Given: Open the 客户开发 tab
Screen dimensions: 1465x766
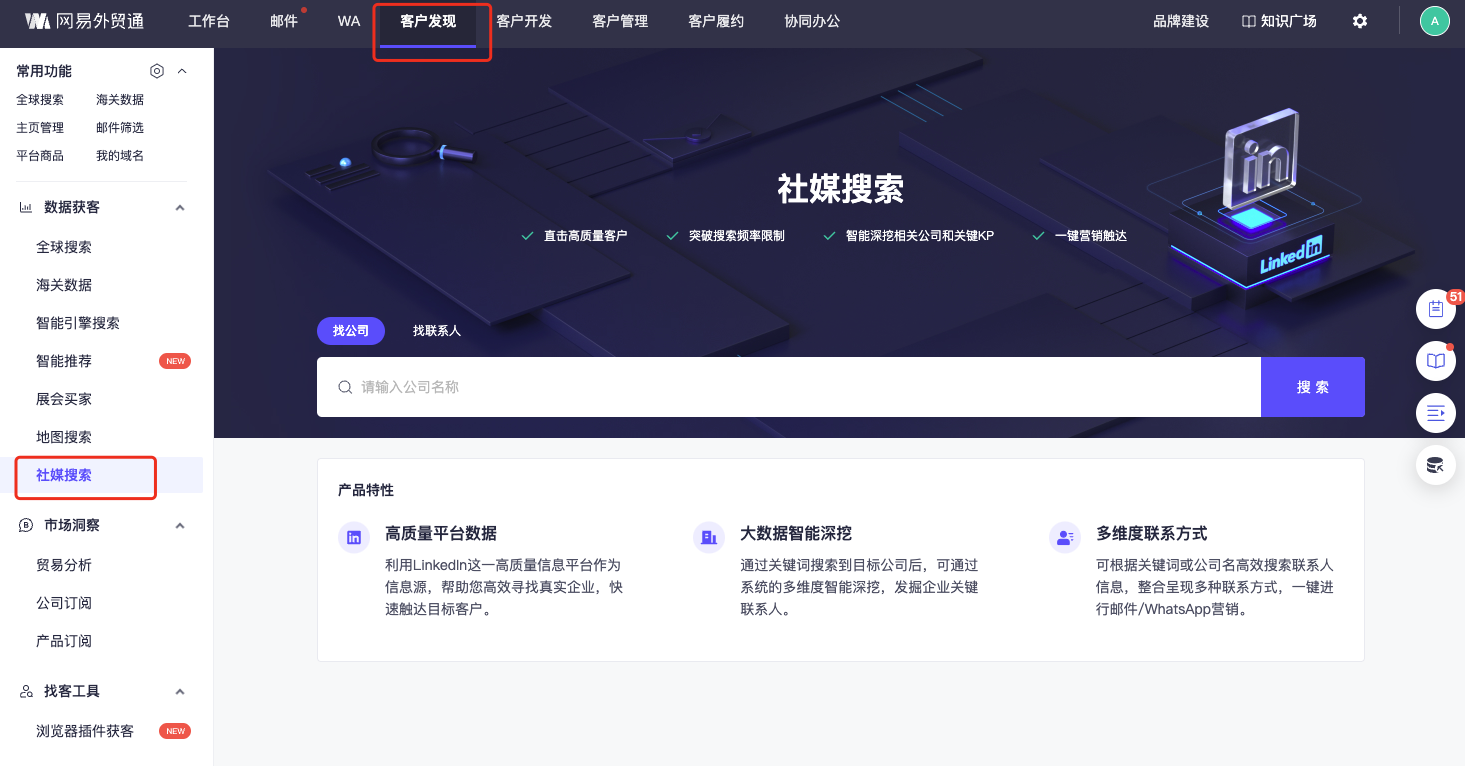Looking at the screenshot, I should point(524,21).
